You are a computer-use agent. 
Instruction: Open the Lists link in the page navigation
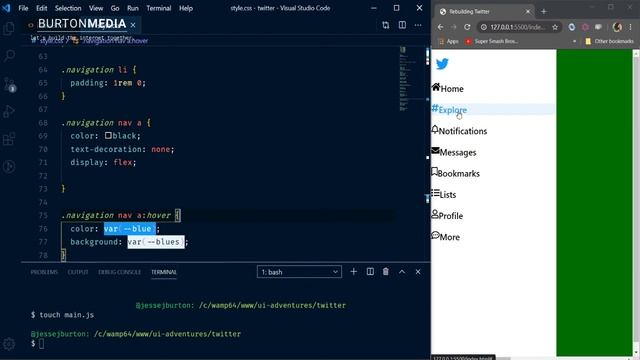pyautogui.click(x=444, y=194)
